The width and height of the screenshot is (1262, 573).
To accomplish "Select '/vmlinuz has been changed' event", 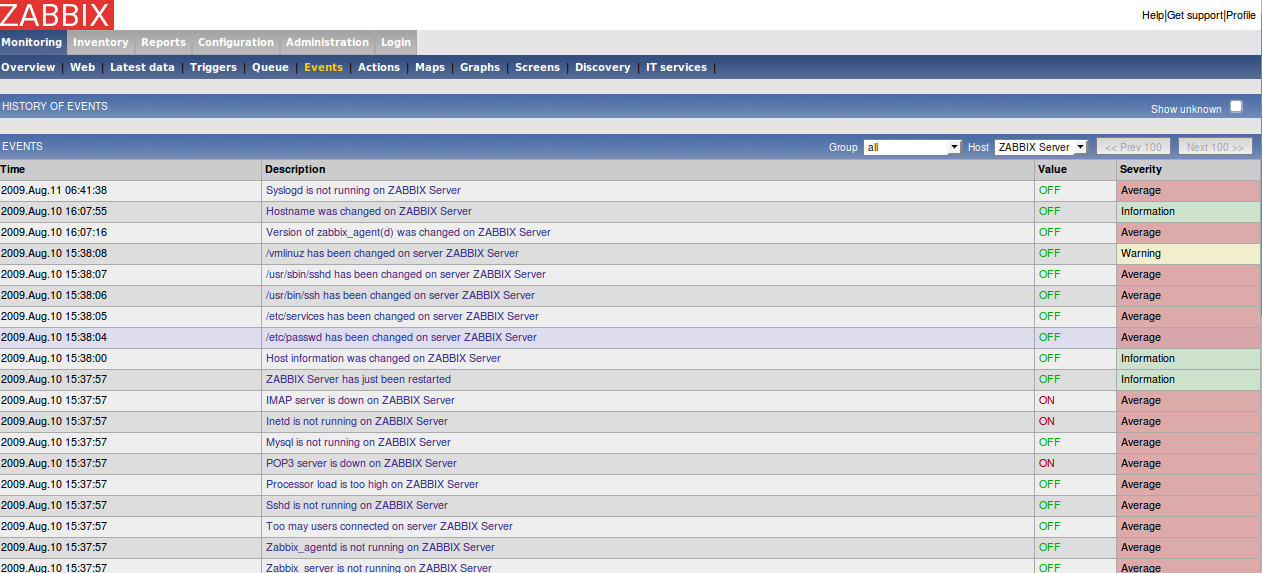I will point(392,253).
